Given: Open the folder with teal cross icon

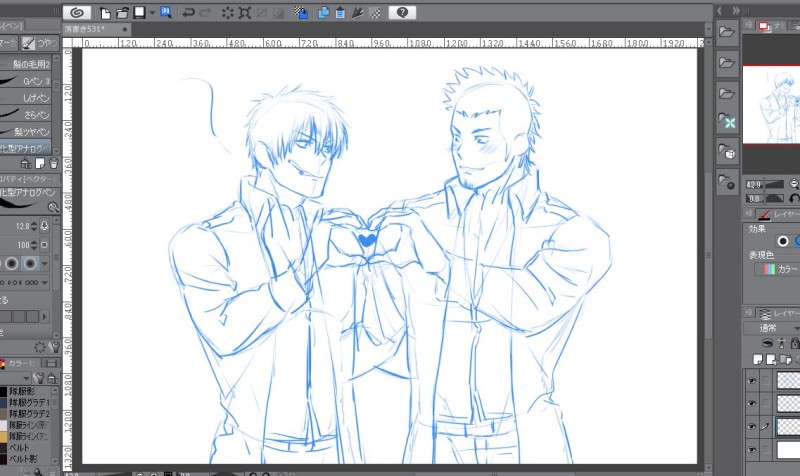Looking at the screenshot, I should point(727,121).
